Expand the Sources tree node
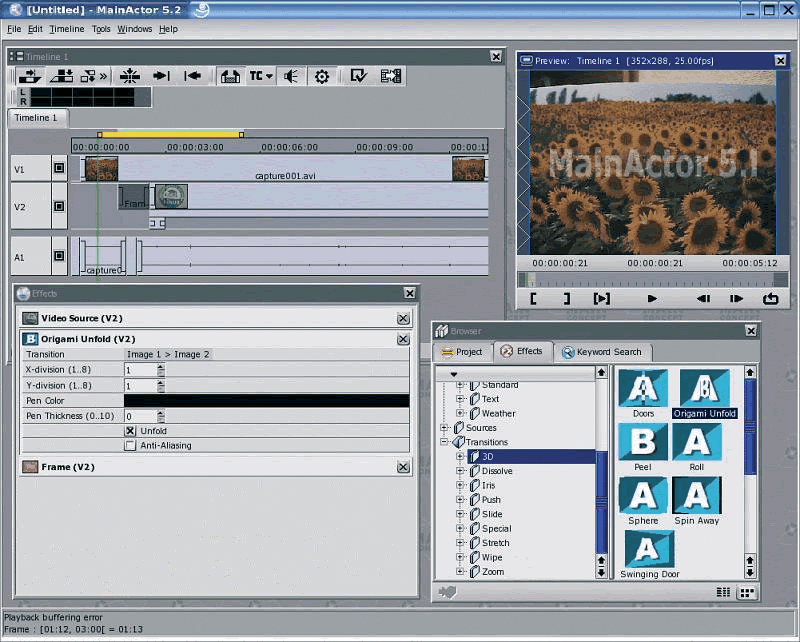This screenshot has height=642, width=800. [444, 428]
